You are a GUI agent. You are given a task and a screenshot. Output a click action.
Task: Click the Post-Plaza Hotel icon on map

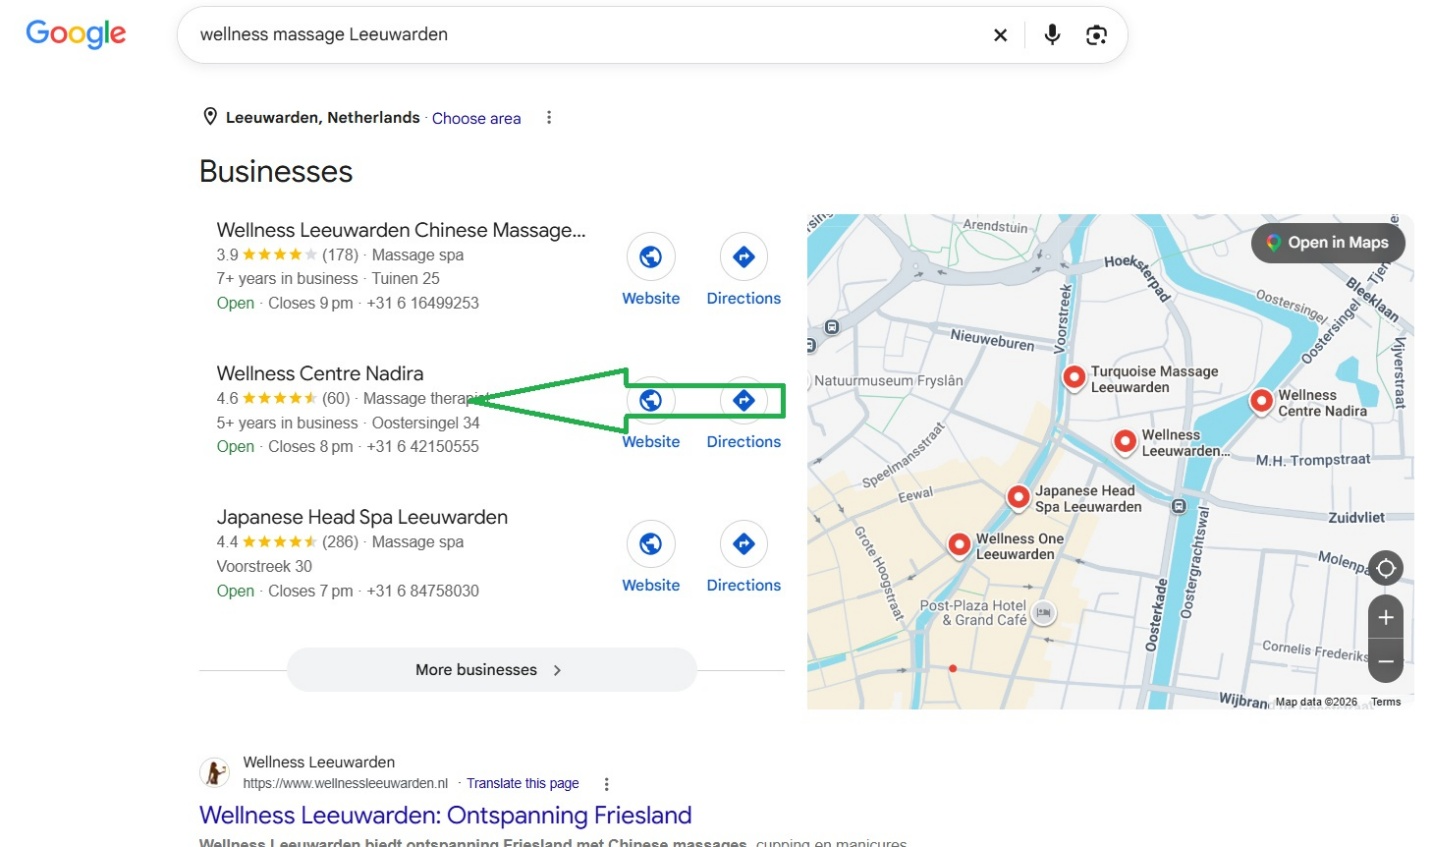point(1043,612)
